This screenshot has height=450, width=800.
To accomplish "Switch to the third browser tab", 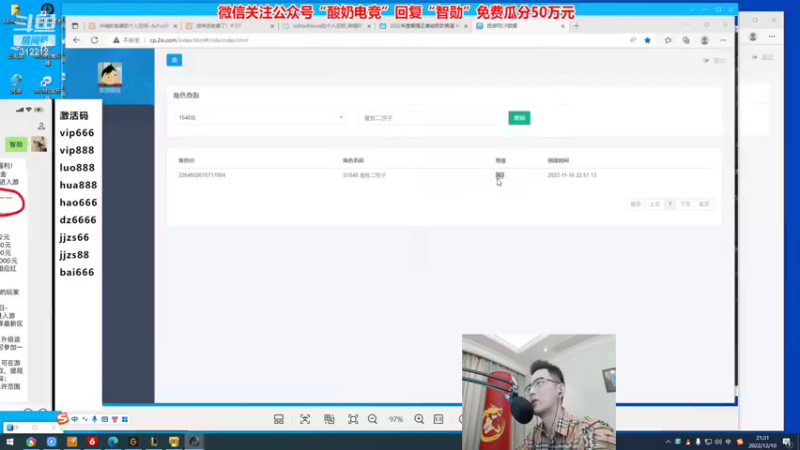I will pyautogui.click(x=326, y=26).
